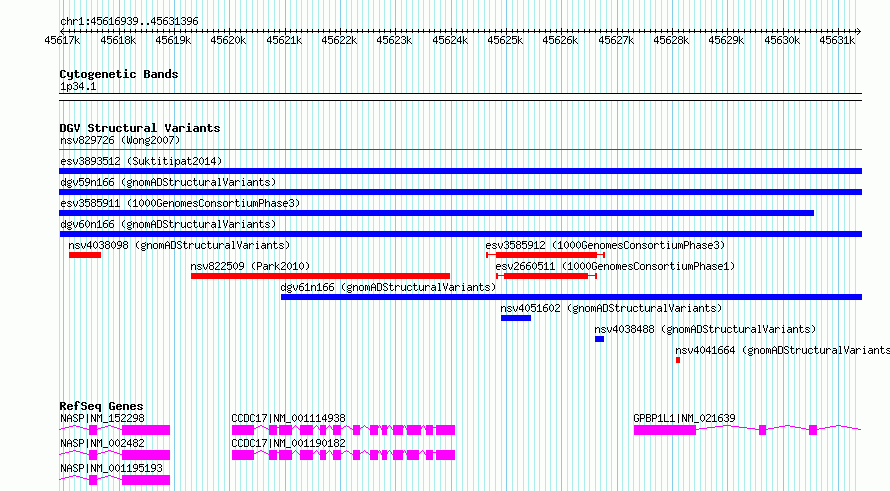This screenshot has width=890, height=491.
Task: Click the nsv4051602 gnomAD variant label
Action: pos(611,308)
